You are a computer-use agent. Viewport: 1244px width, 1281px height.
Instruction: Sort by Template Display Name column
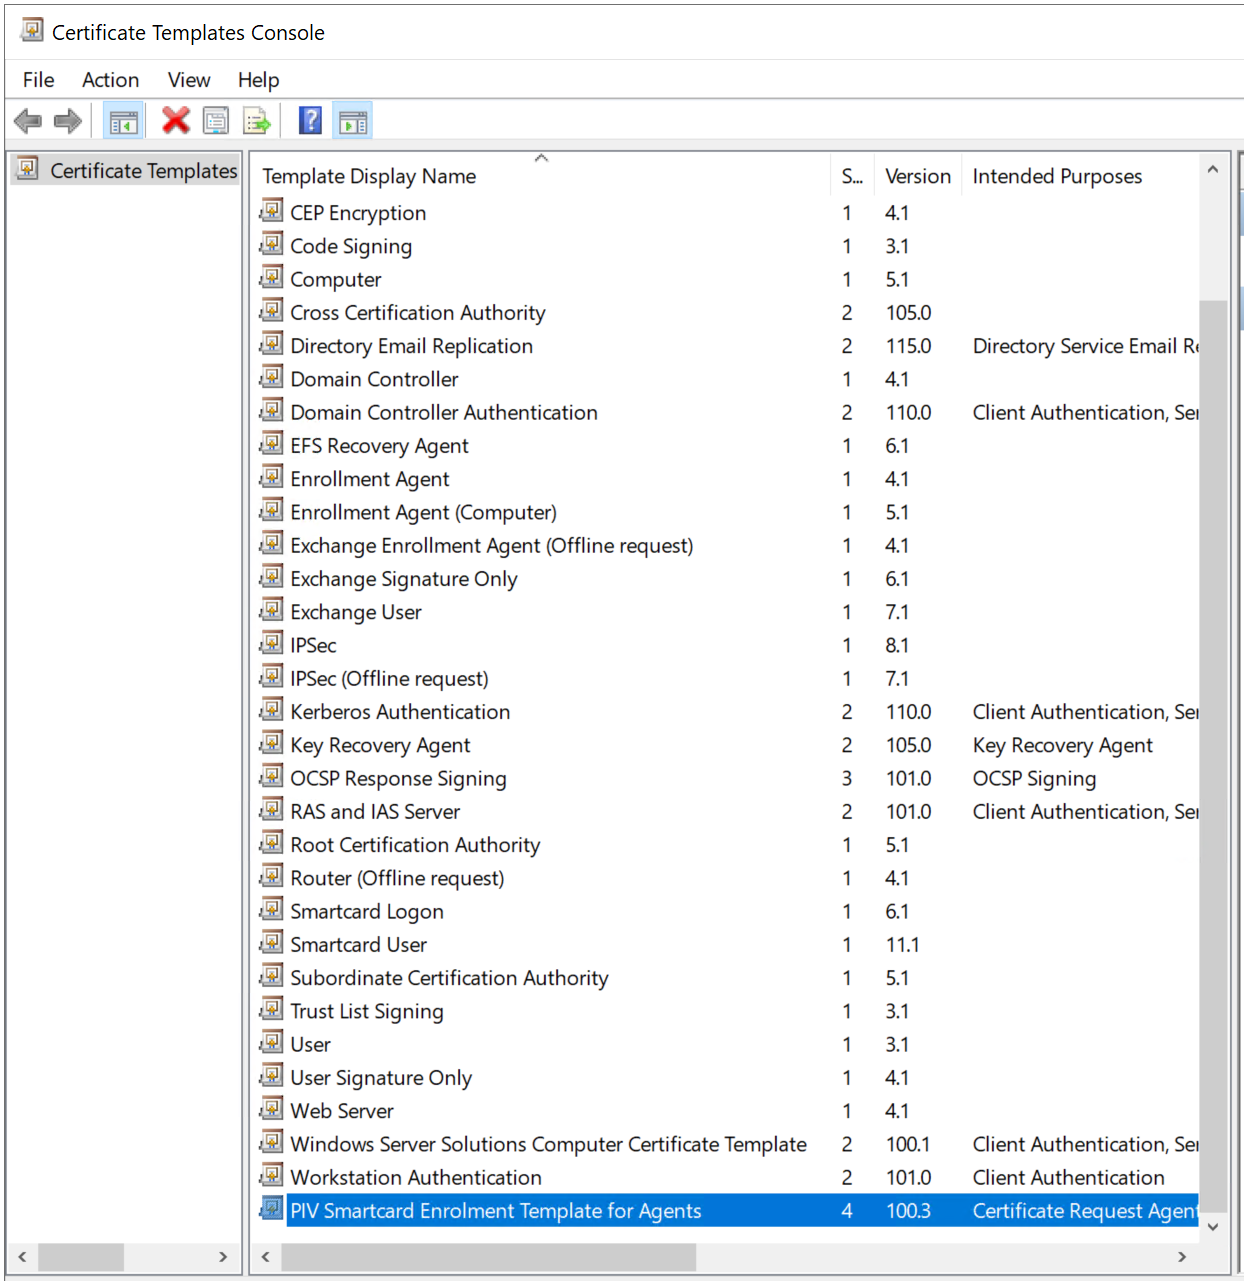(369, 177)
